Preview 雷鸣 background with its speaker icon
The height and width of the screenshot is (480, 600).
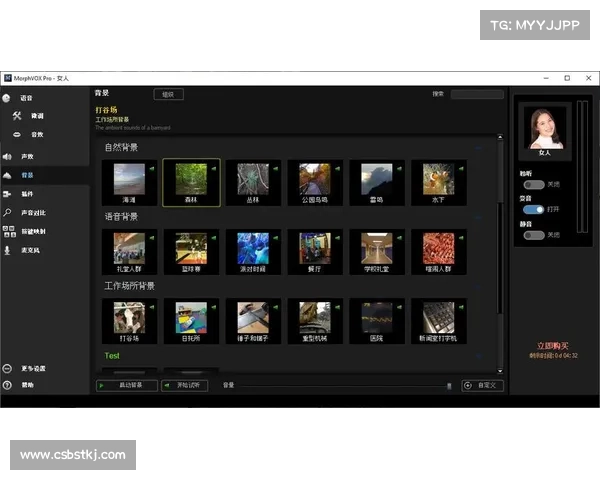pos(399,168)
